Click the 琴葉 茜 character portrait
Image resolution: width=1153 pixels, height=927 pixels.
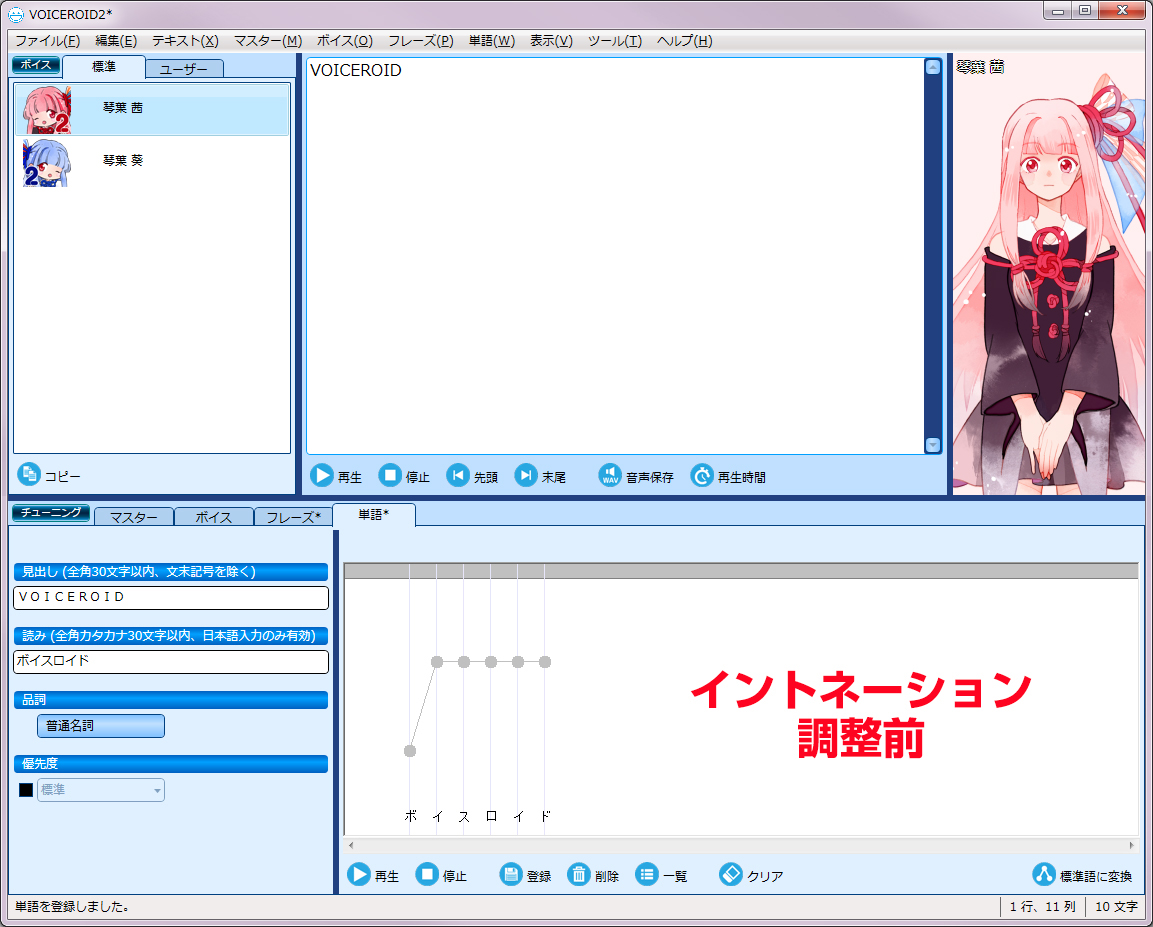tap(1049, 273)
